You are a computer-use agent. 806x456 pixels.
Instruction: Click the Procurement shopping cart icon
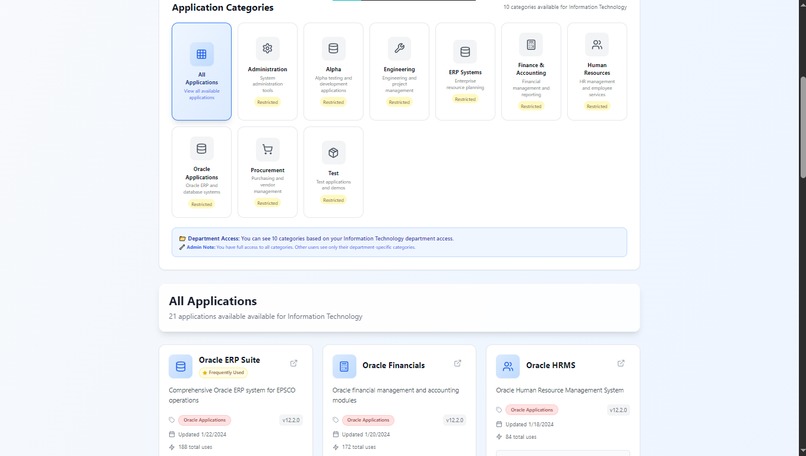point(267,150)
